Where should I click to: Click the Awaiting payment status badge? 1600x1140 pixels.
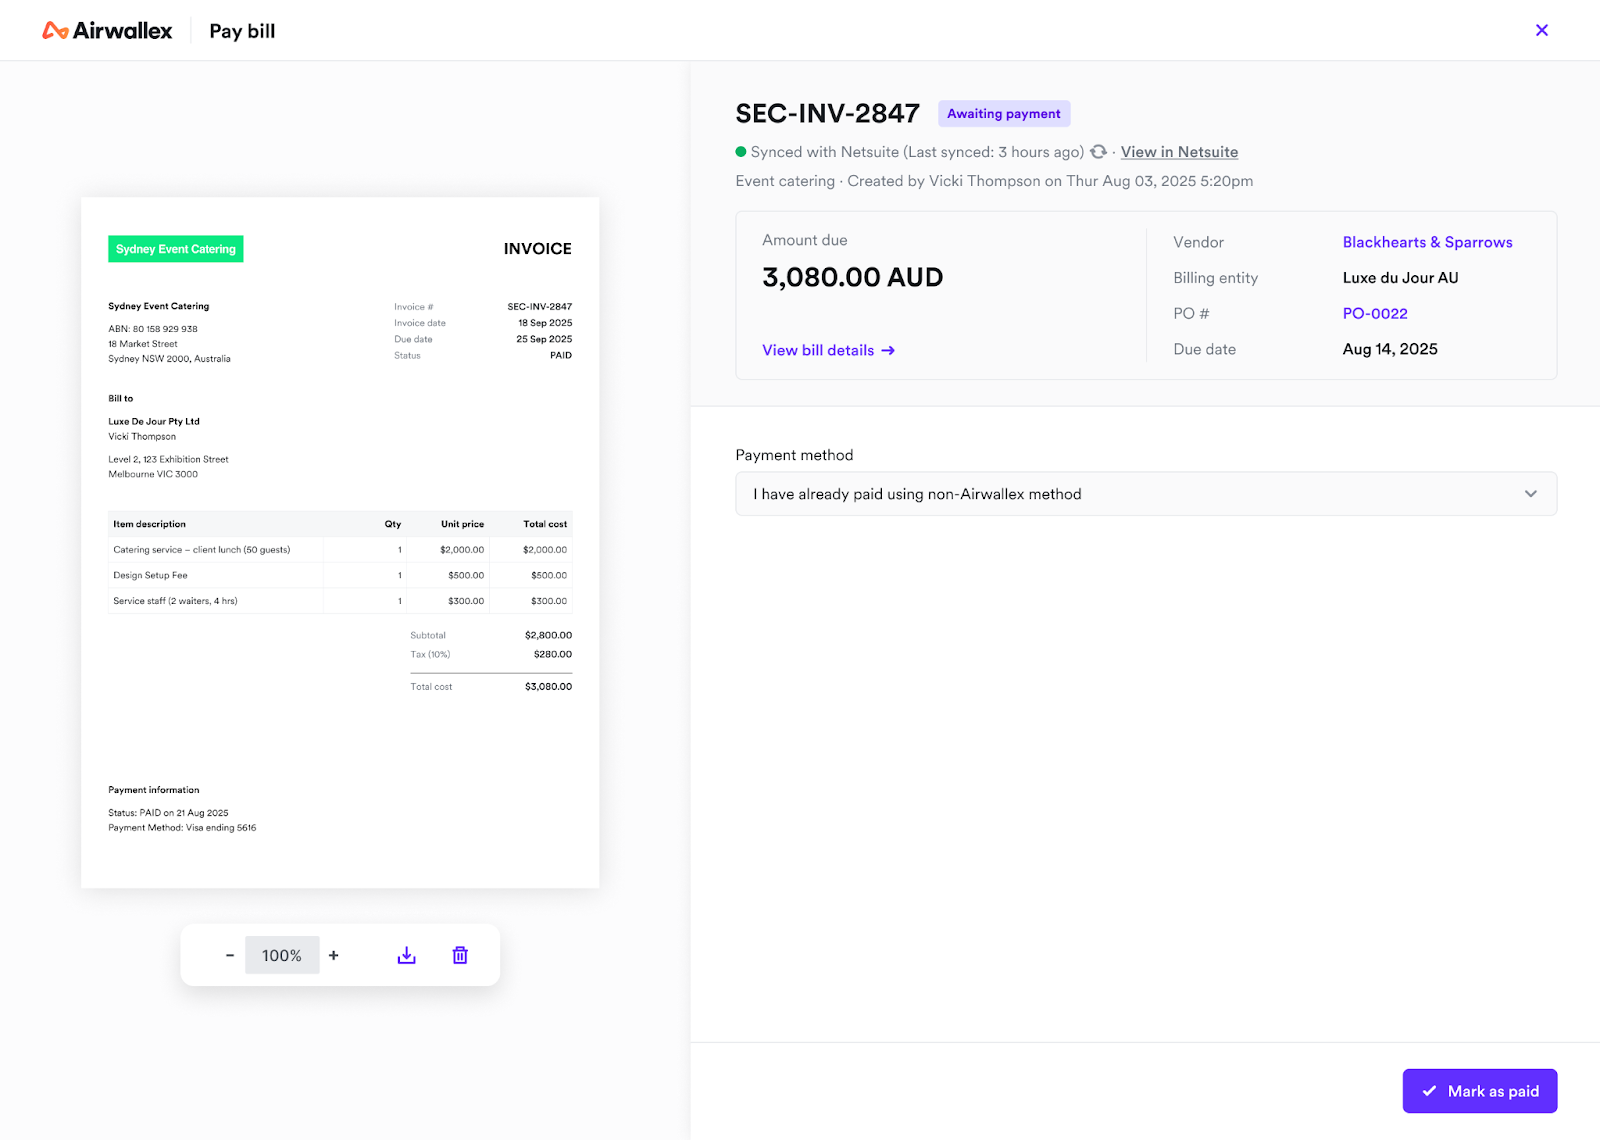[x=1003, y=114]
